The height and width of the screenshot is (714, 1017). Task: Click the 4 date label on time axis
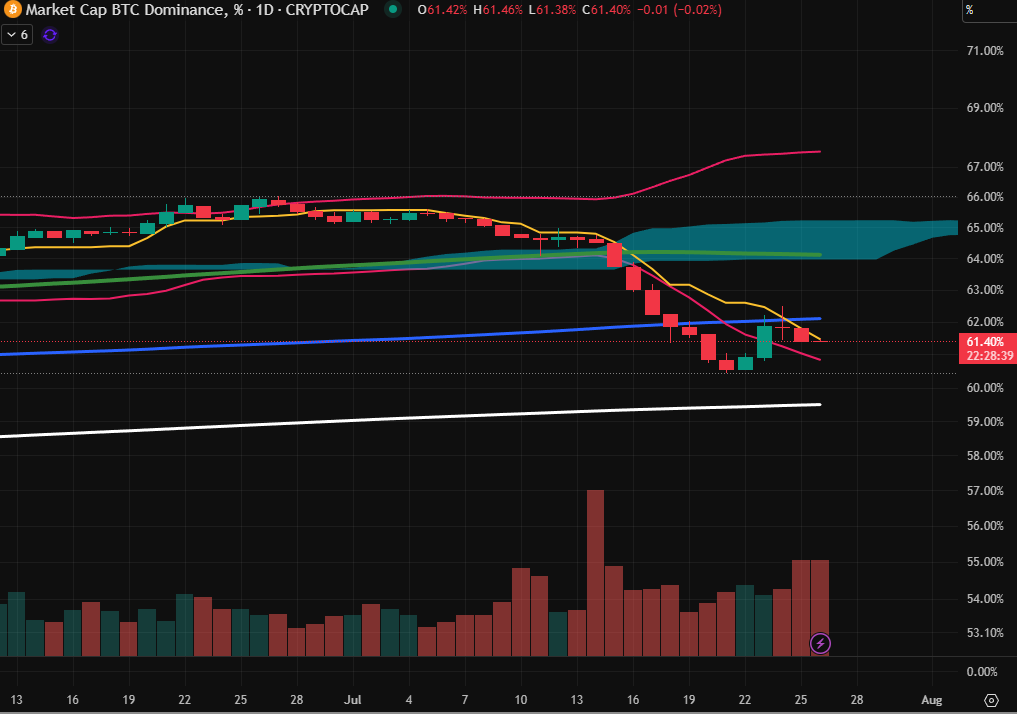[x=409, y=700]
